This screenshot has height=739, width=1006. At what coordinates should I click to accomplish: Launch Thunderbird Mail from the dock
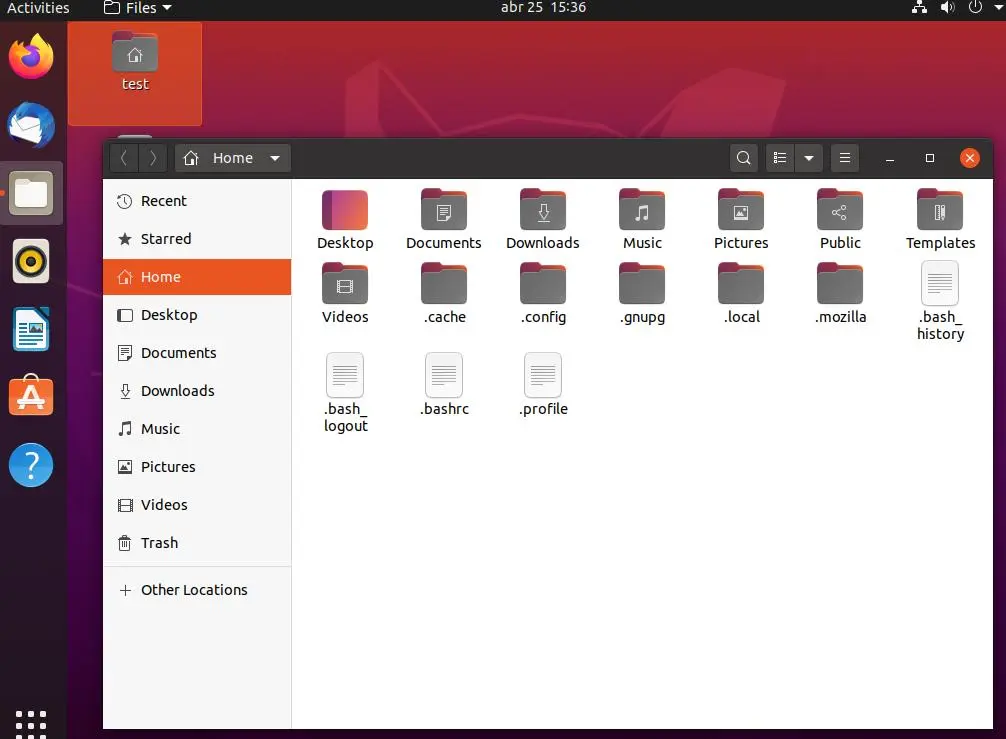(x=31, y=124)
